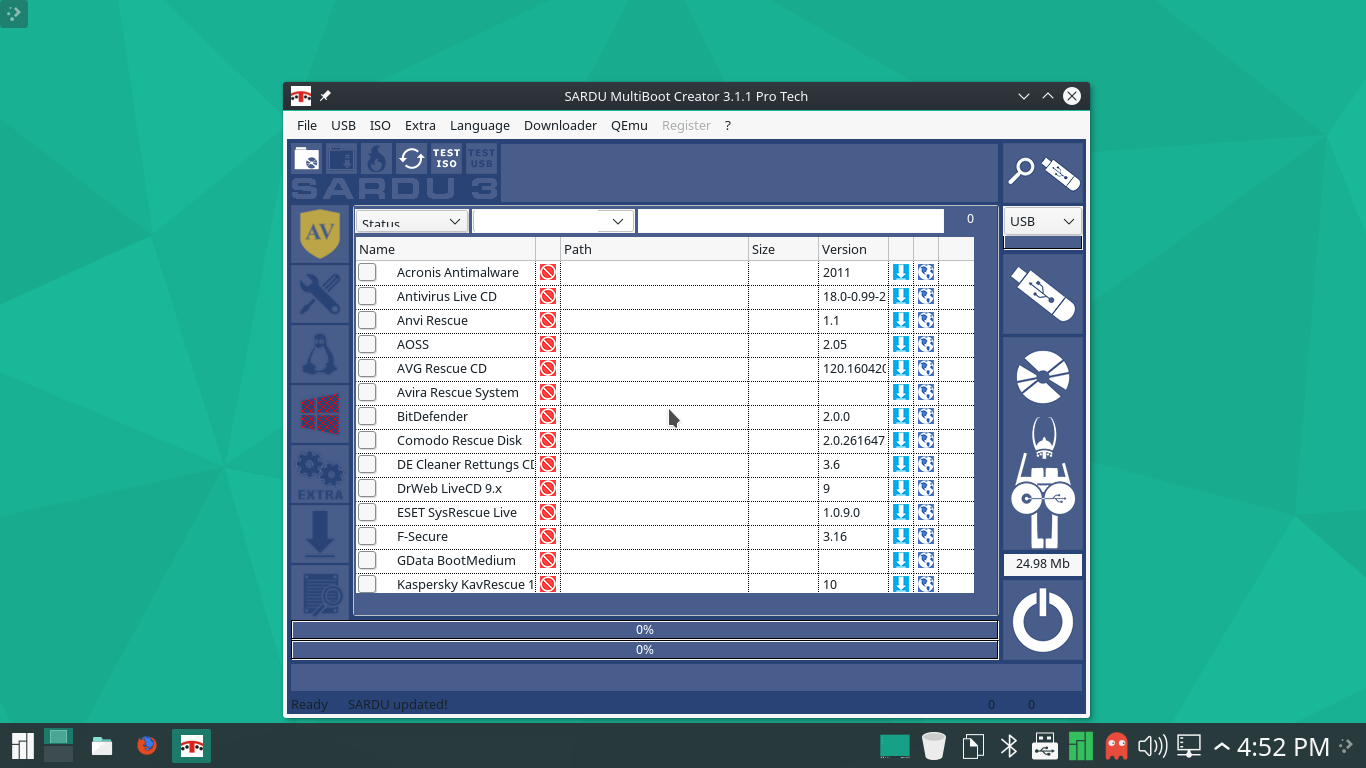Click the Bluetooth tray icon
Image resolution: width=1366 pixels, height=768 pixels.
click(x=1009, y=746)
